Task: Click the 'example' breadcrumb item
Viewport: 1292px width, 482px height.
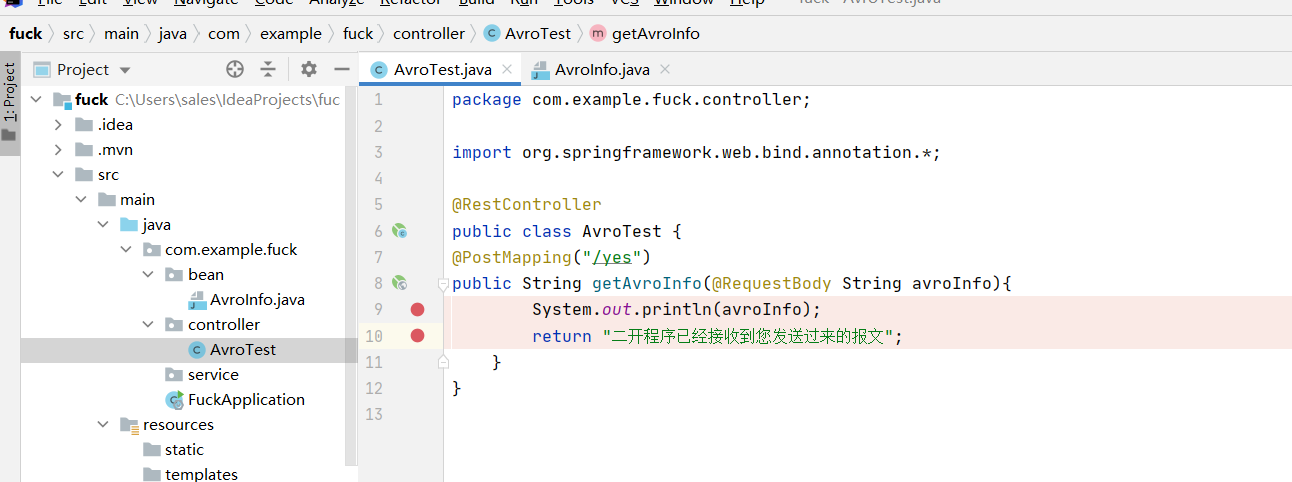Action: click(x=291, y=33)
